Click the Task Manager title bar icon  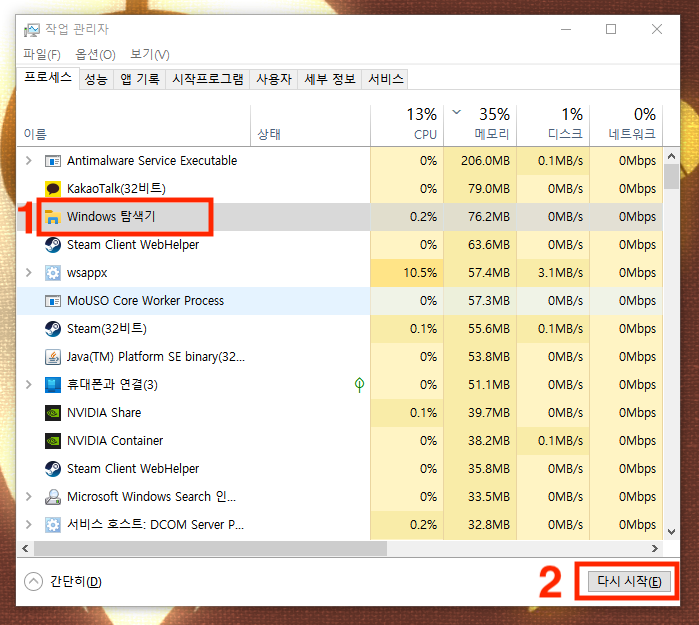coord(31,30)
